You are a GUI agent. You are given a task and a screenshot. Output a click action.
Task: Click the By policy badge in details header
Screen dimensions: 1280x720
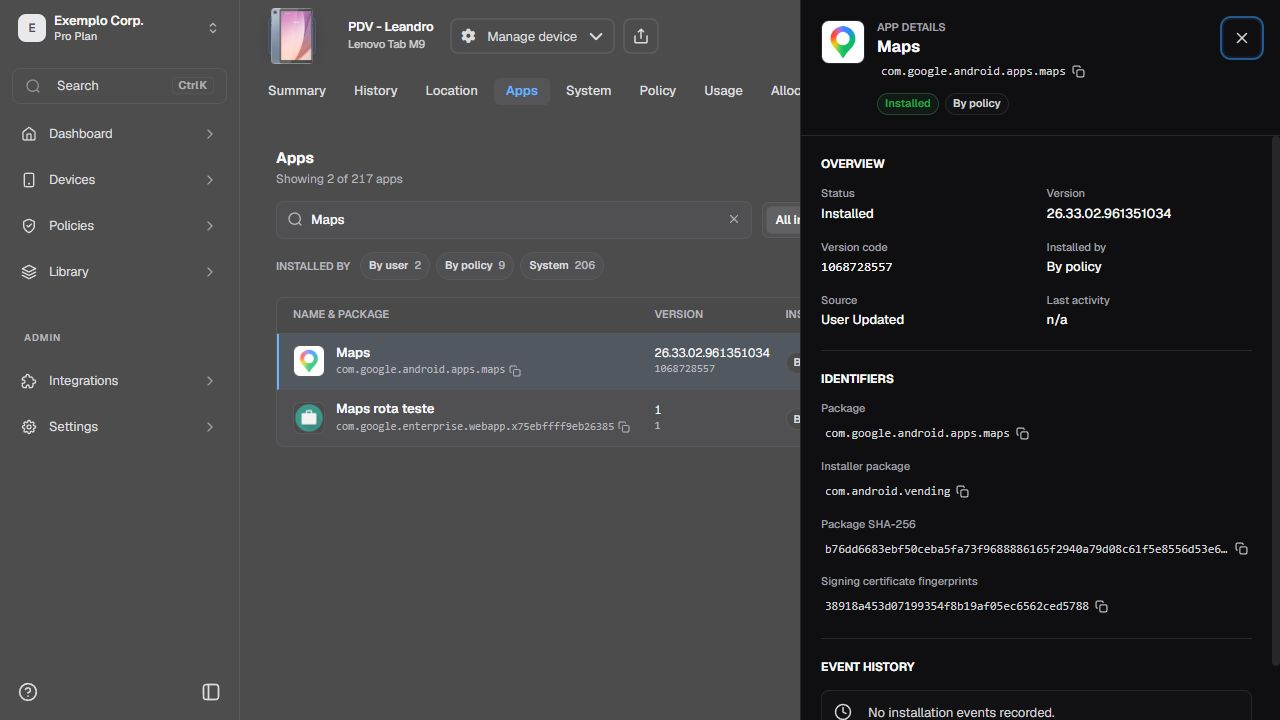(977, 104)
